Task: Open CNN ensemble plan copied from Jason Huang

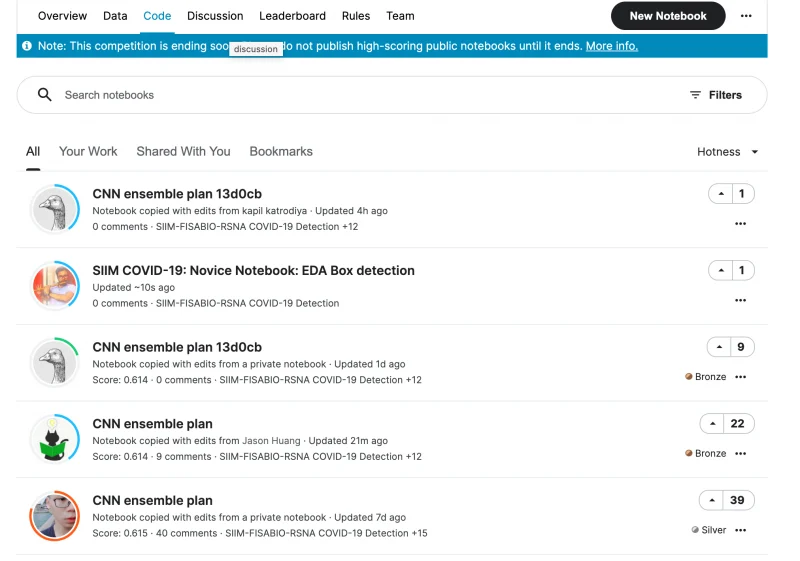Action: click(x=153, y=424)
